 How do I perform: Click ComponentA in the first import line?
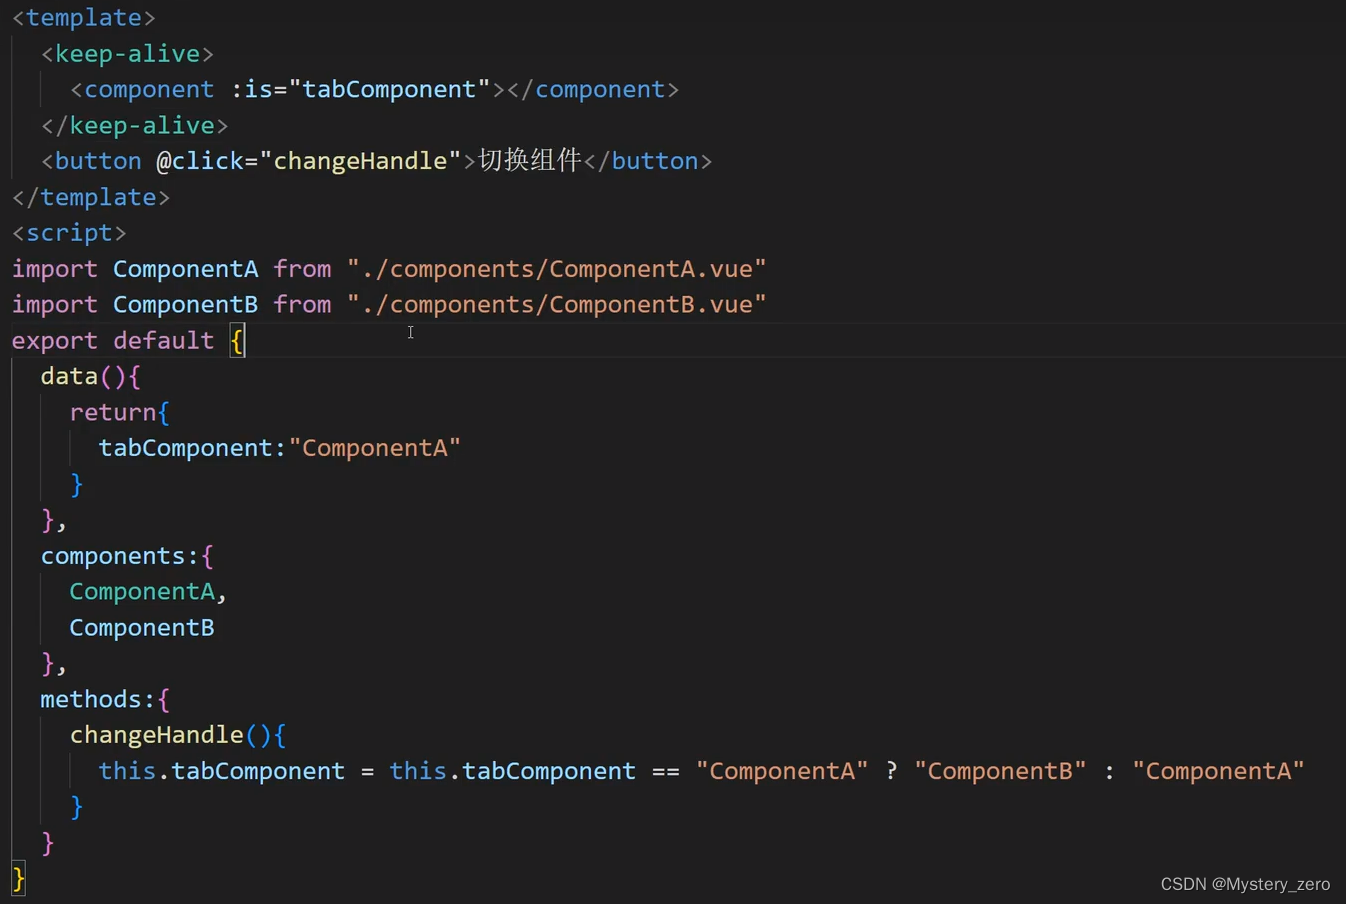185,269
